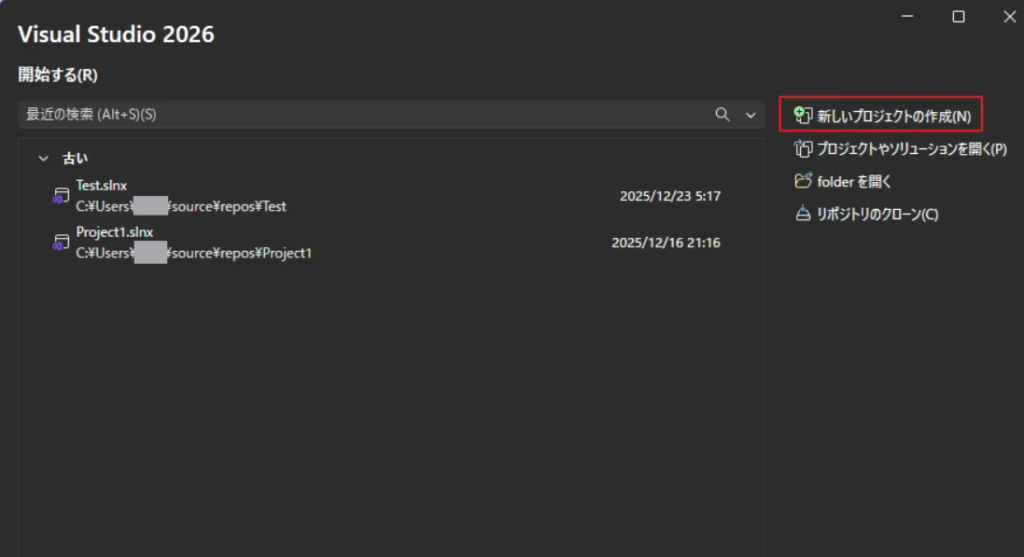
Task: Click the new project creation icon
Action: click(803, 116)
